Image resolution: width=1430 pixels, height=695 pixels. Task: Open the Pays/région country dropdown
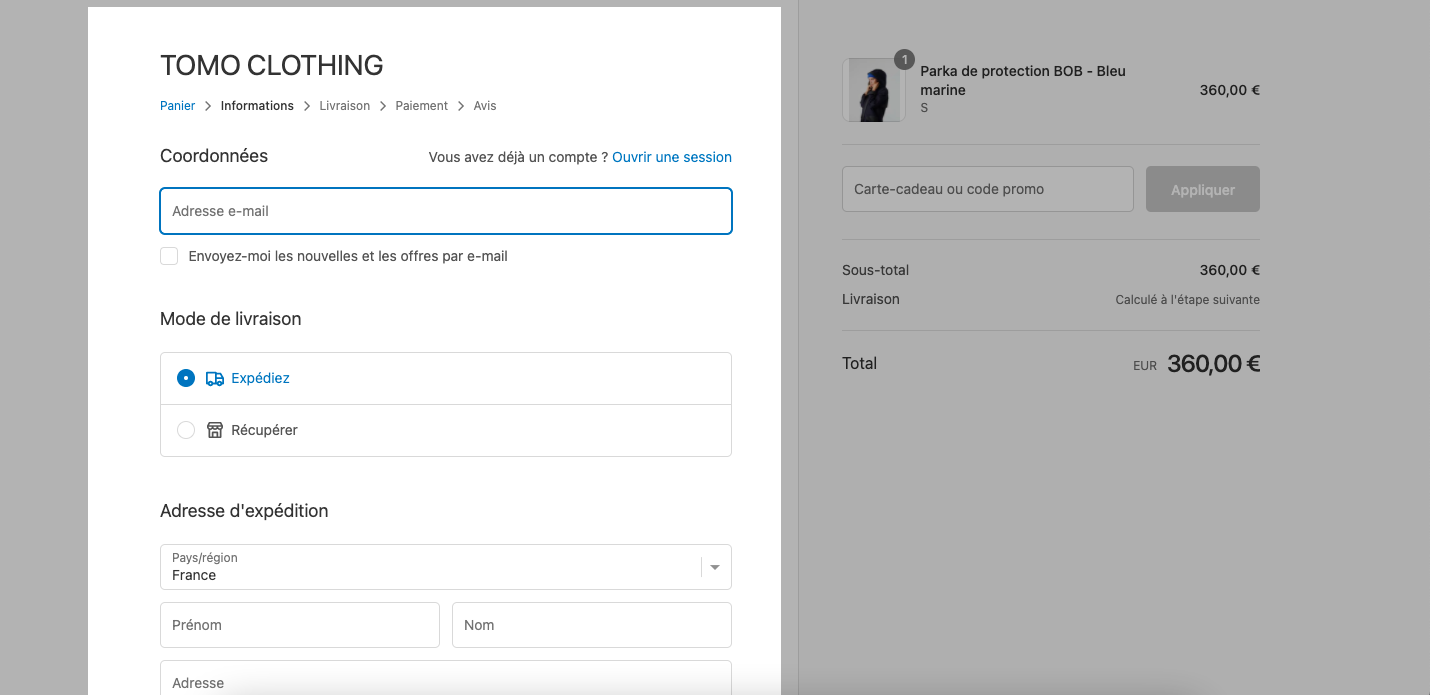click(446, 567)
